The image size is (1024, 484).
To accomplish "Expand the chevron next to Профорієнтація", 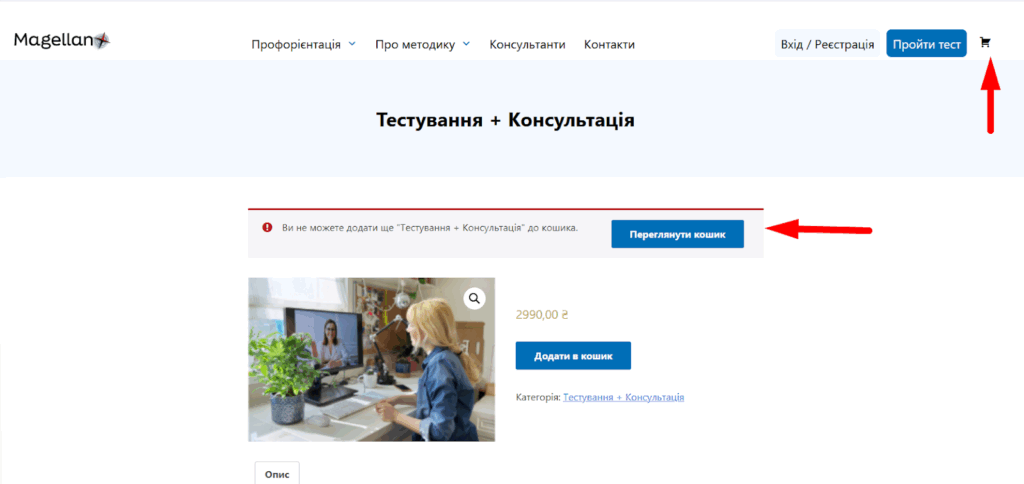I will coord(351,44).
